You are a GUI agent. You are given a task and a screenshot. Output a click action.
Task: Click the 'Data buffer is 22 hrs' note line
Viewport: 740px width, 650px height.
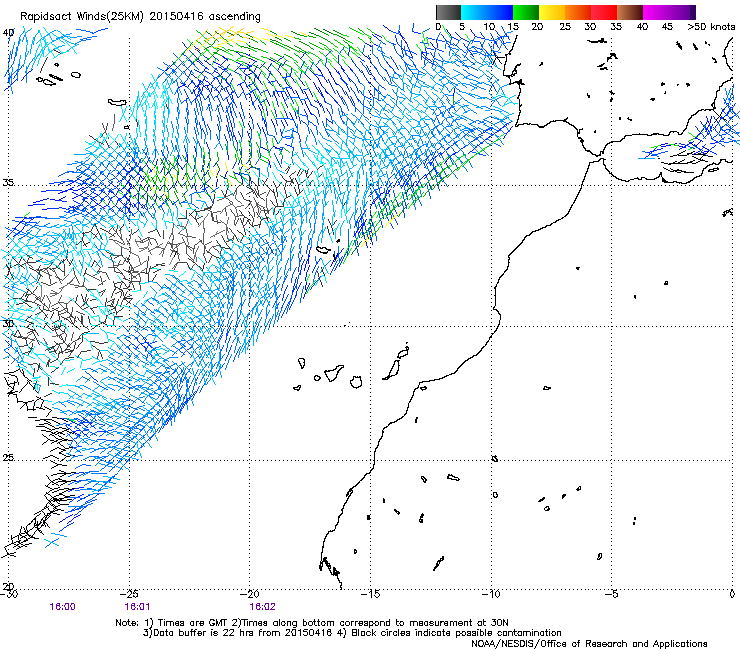pos(353,633)
